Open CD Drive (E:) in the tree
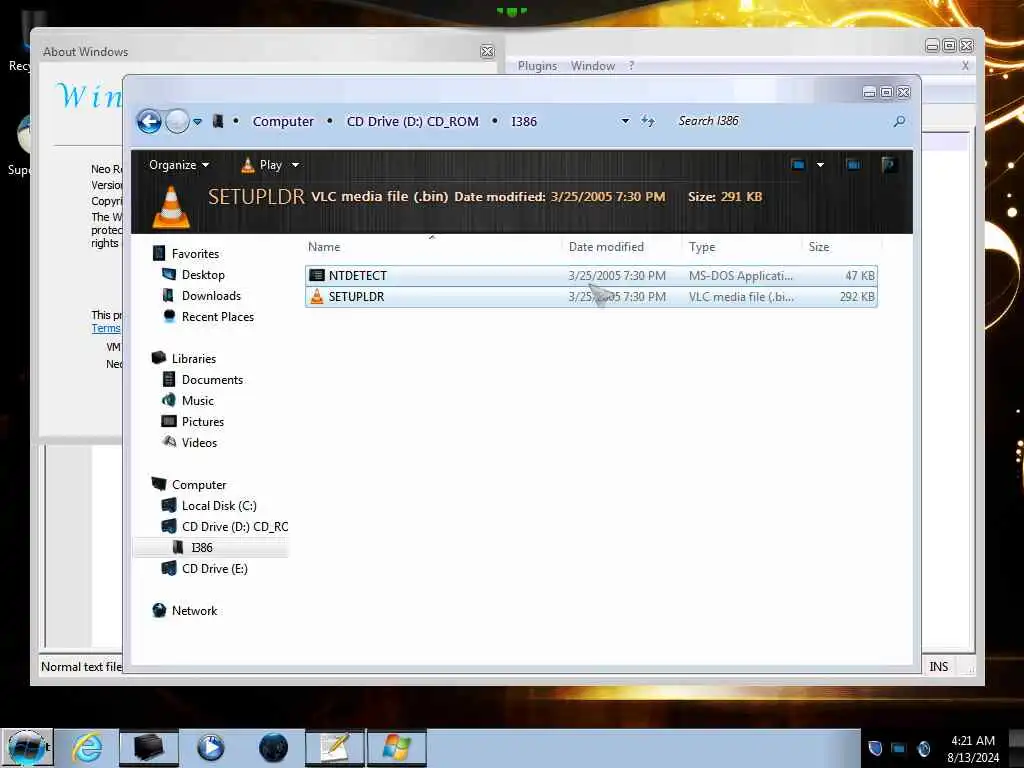This screenshot has height=768, width=1024. tap(214, 568)
